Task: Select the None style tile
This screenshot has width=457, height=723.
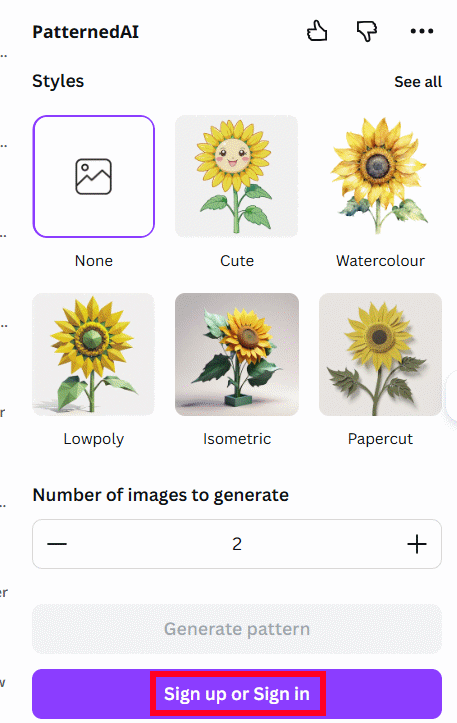Action: 94,176
